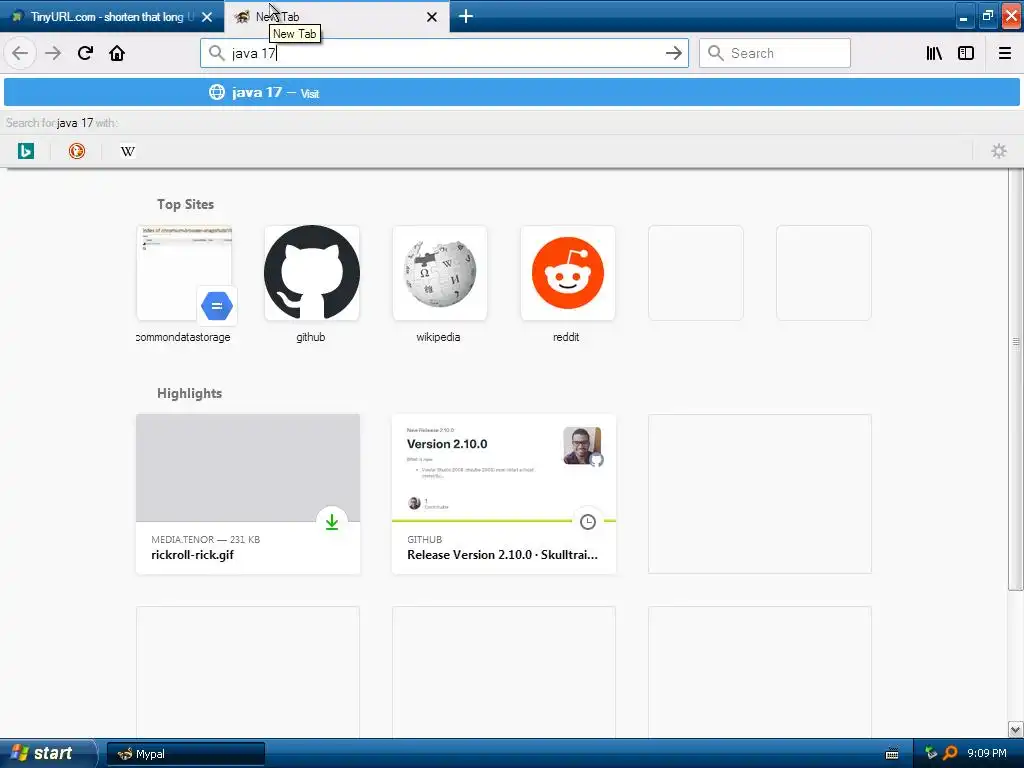
Task: Open the home page button
Action: pos(117,53)
